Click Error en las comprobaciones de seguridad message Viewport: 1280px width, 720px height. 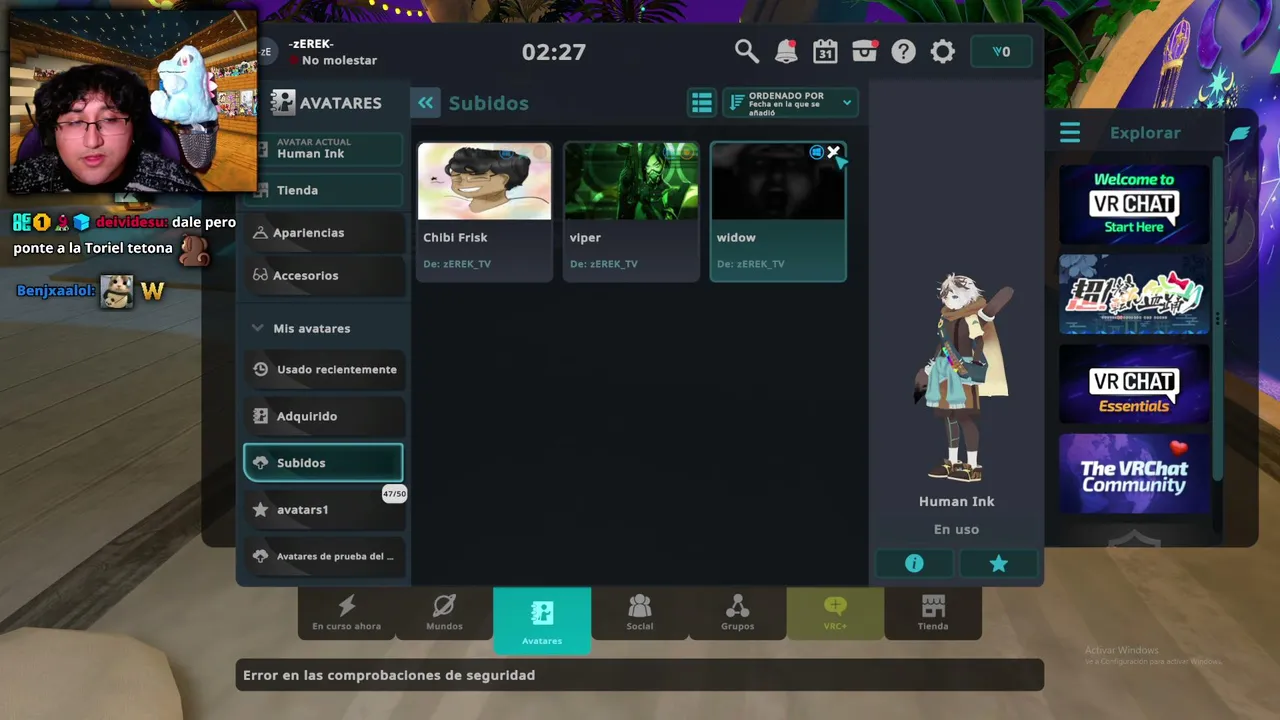[x=389, y=676]
